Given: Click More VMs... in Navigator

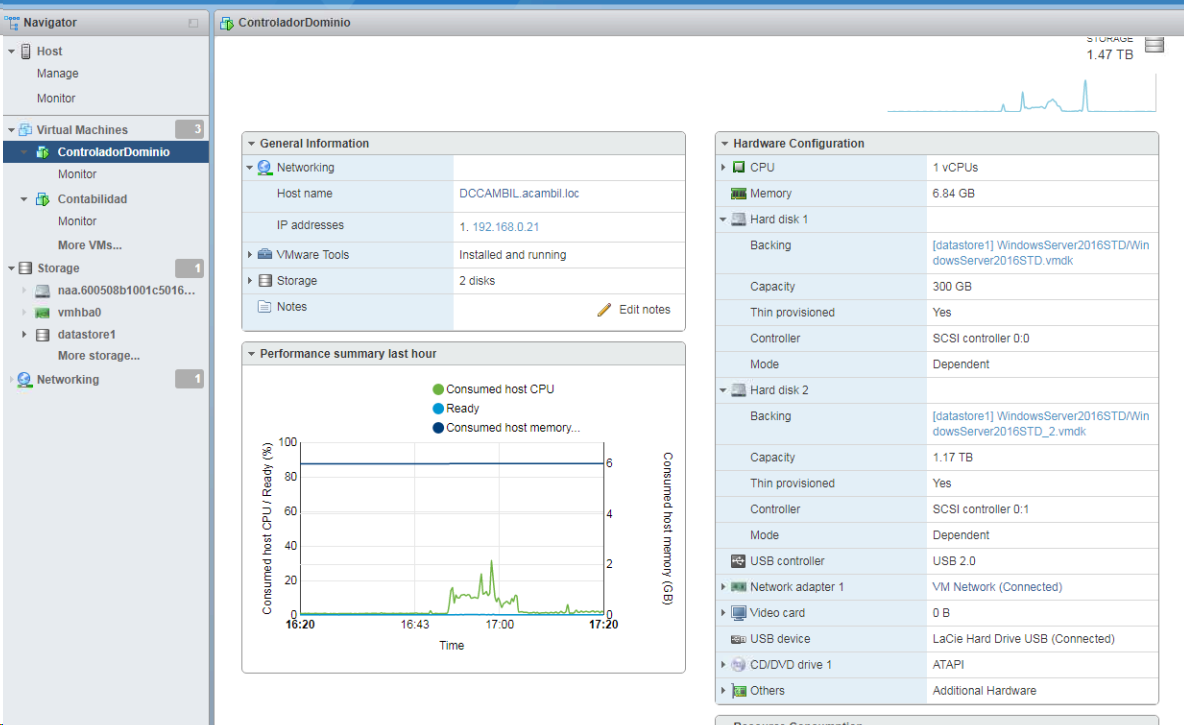Looking at the screenshot, I should [89, 245].
